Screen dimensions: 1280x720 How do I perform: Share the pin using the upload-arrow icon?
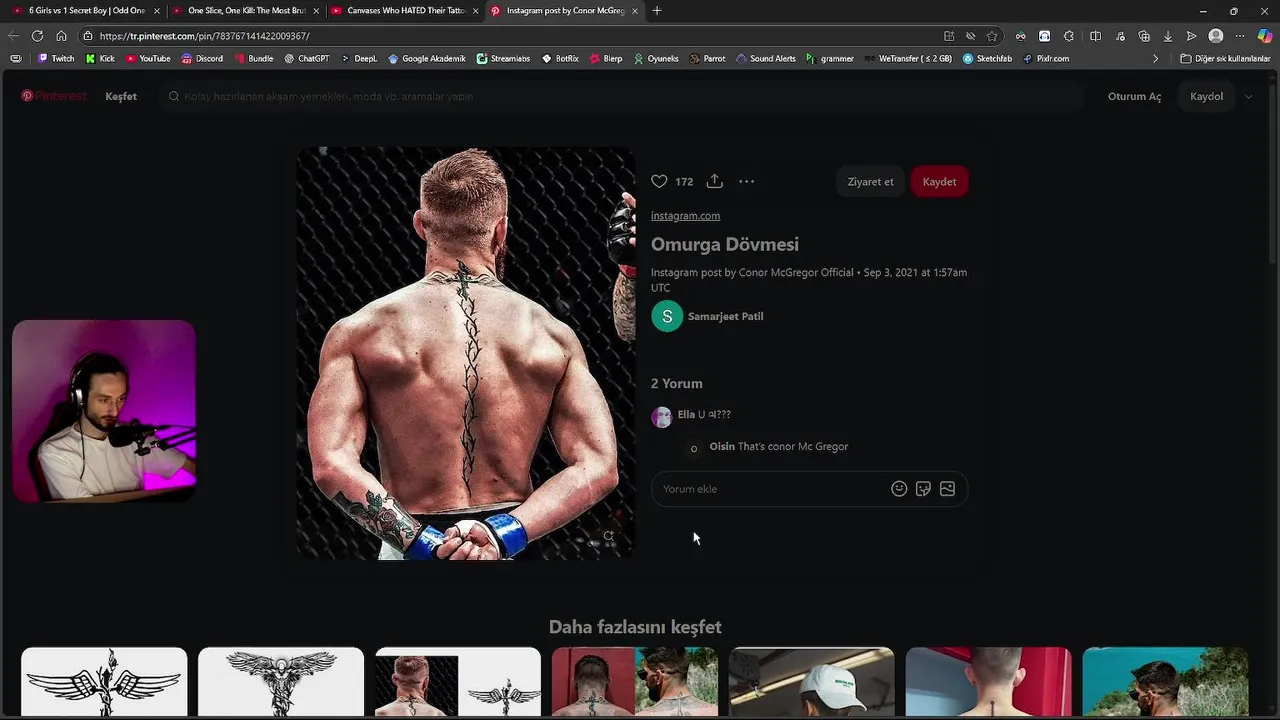pyautogui.click(x=714, y=181)
